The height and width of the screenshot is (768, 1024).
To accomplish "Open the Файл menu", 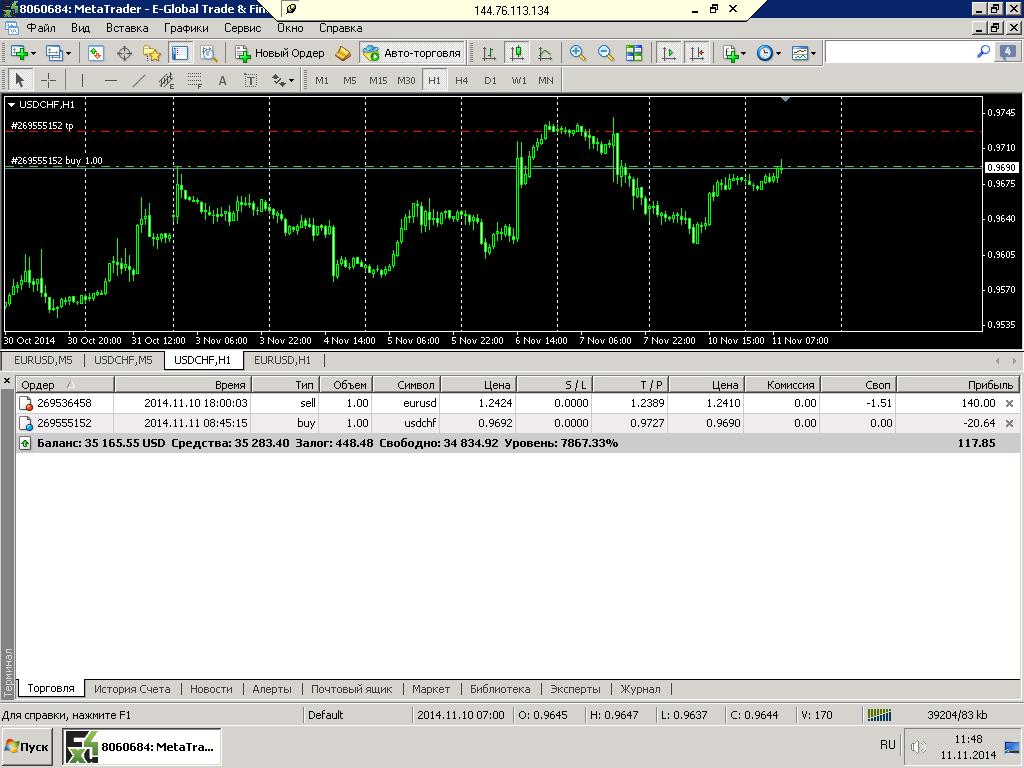I will click(x=40, y=28).
